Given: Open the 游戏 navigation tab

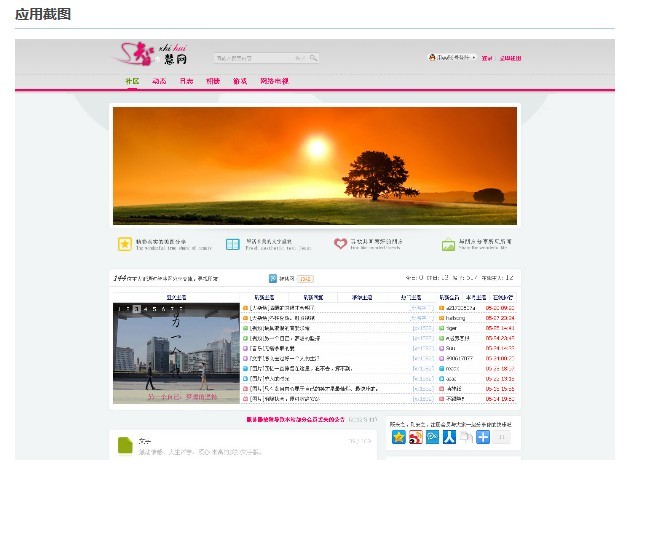Looking at the screenshot, I should [x=240, y=81].
